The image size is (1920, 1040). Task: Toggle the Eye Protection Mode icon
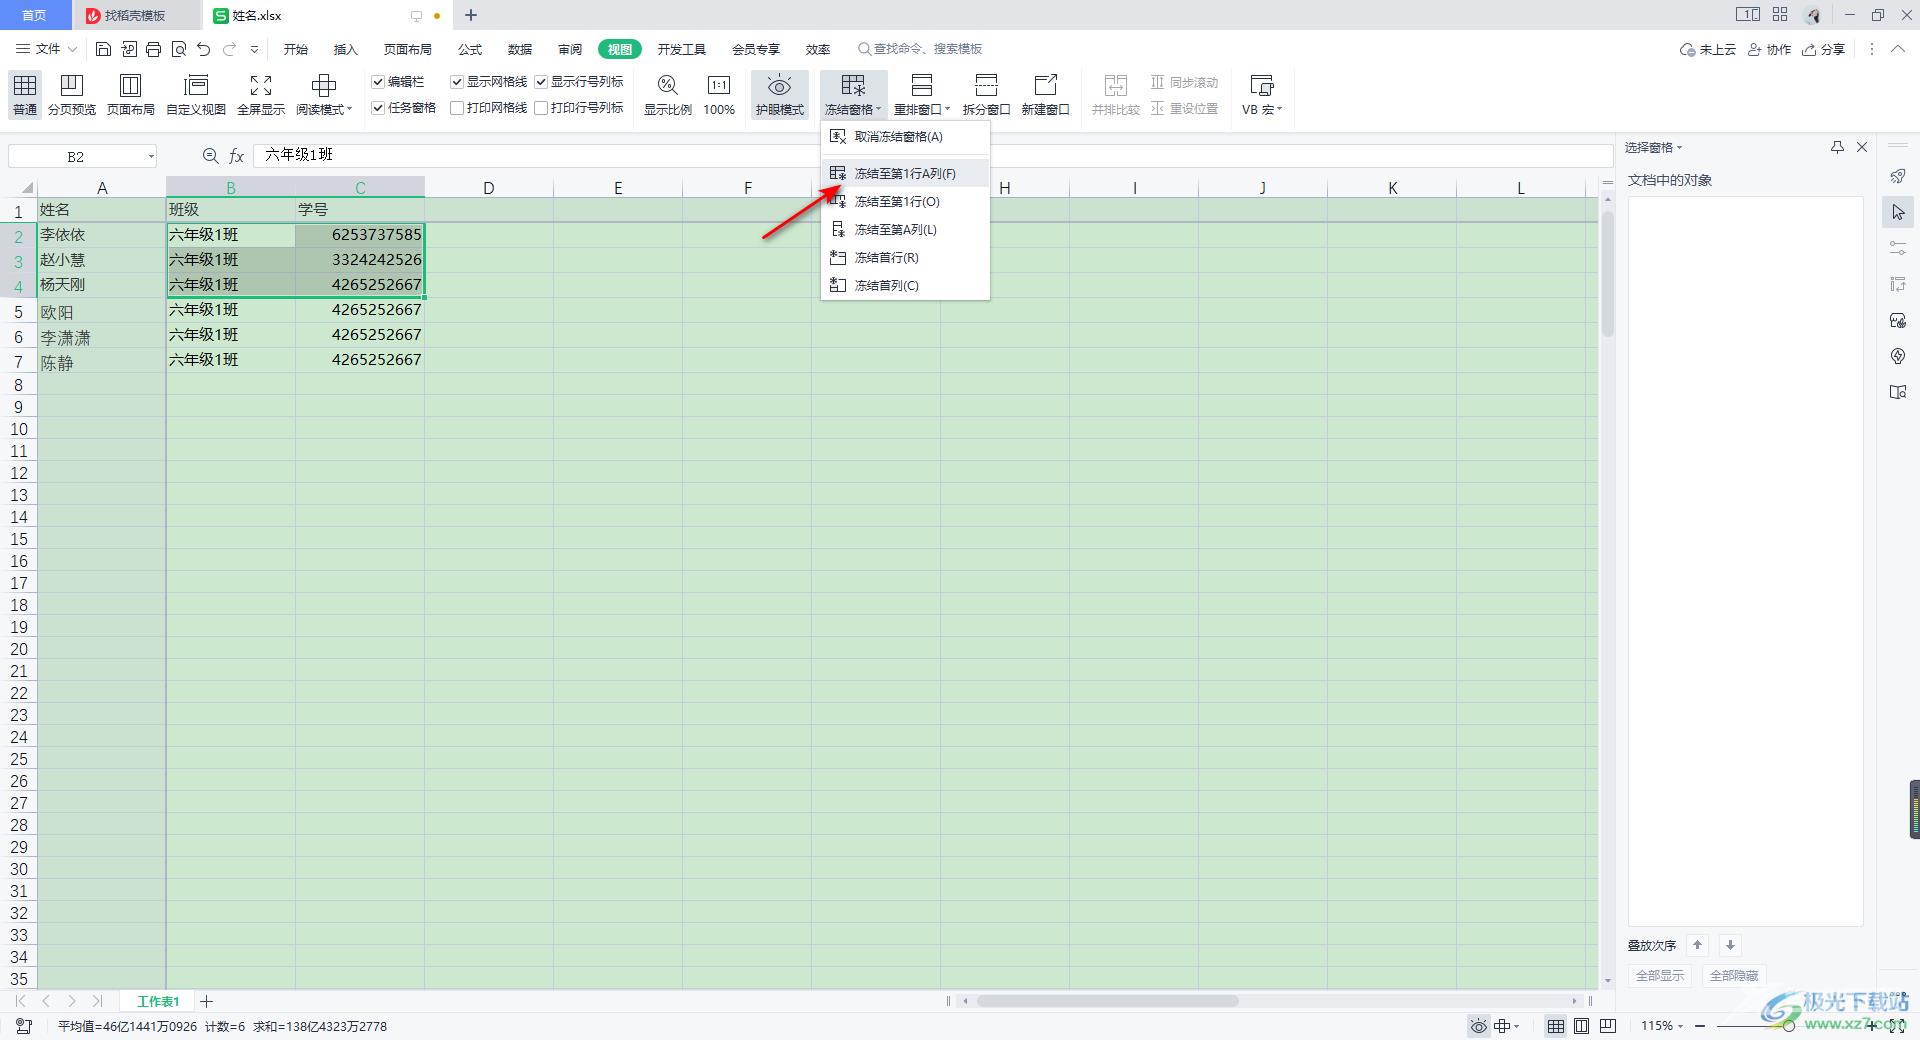click(x=779, y=86)
